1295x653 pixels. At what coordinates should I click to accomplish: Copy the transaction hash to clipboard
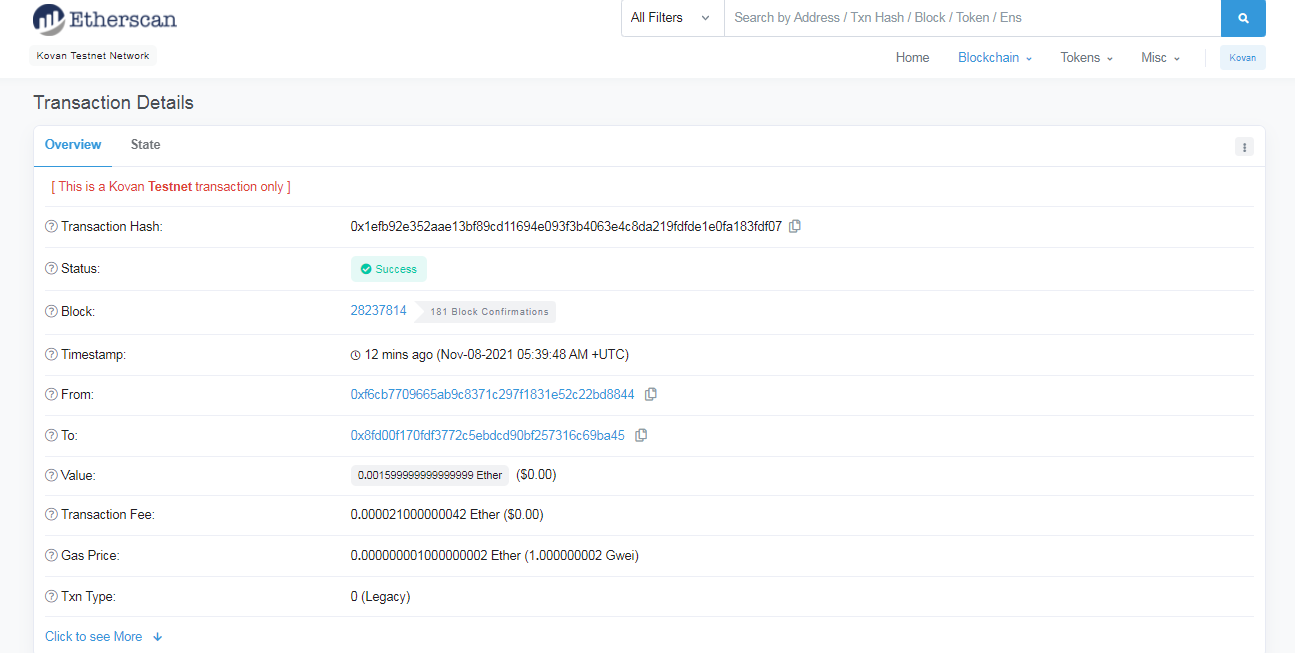[795, 226]
